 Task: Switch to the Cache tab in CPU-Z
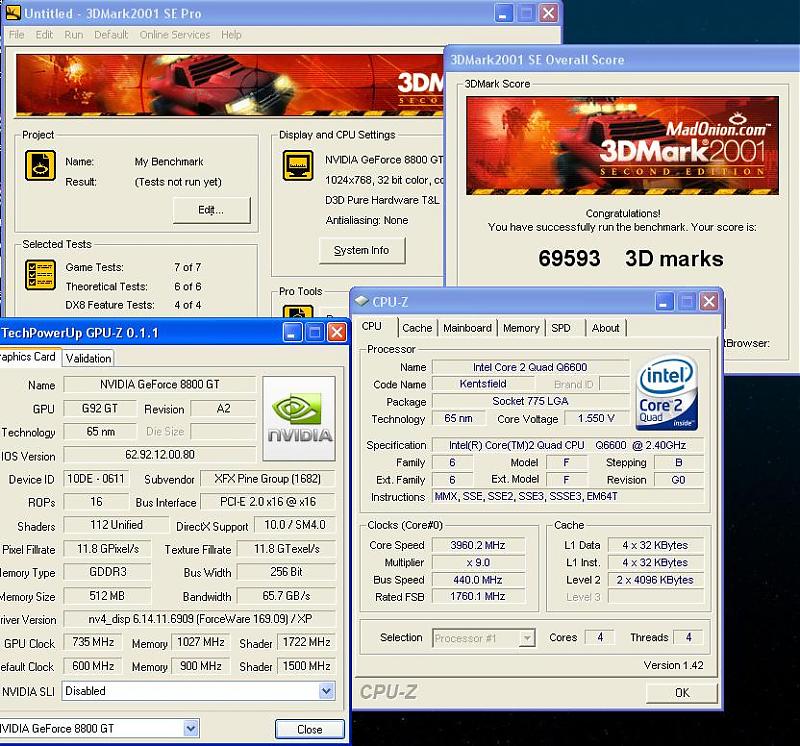coord(417,328)
